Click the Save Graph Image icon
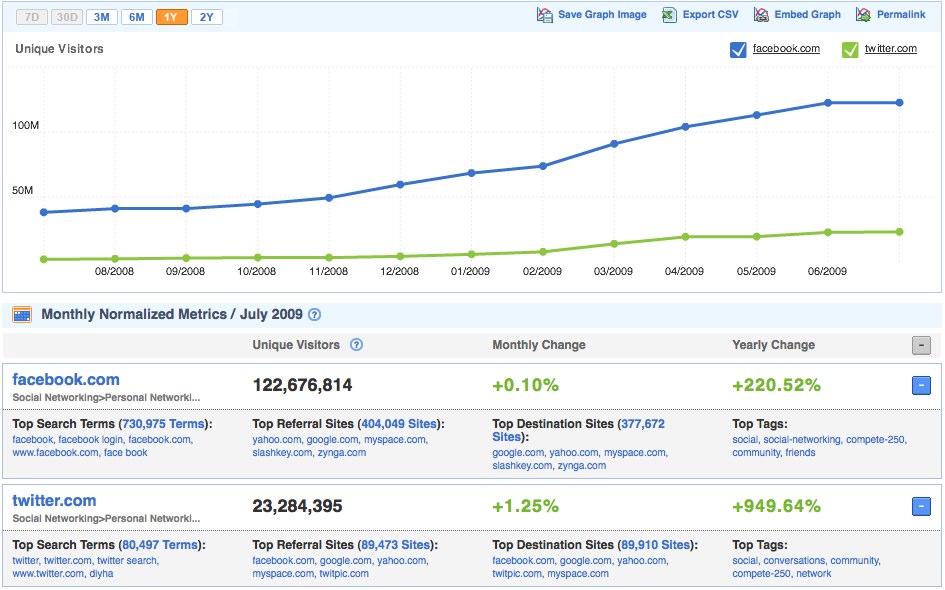This screenshot has width=945, height=590. pyautogui.click(x=545, y=15)
